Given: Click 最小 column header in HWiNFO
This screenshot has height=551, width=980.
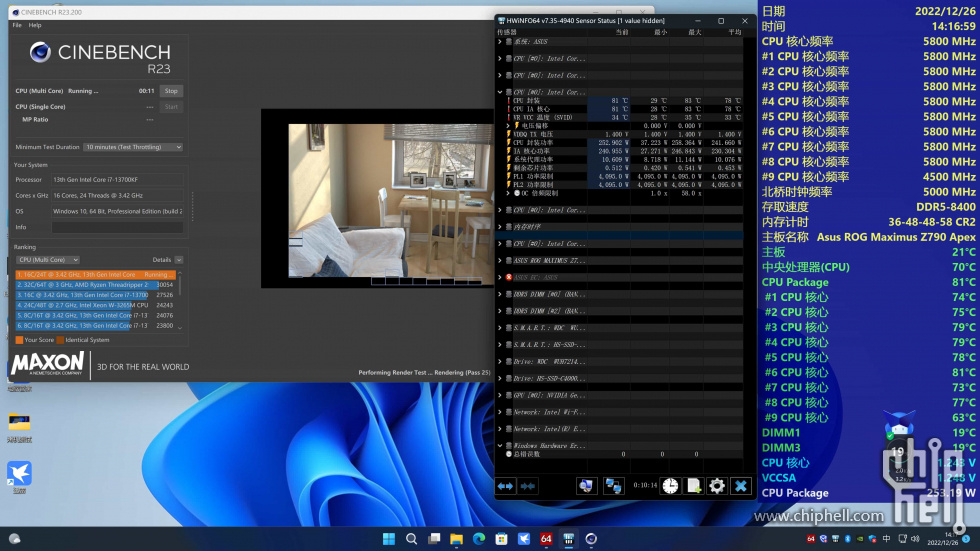Looking at the screenshot, I should click(x=661, y=32).
